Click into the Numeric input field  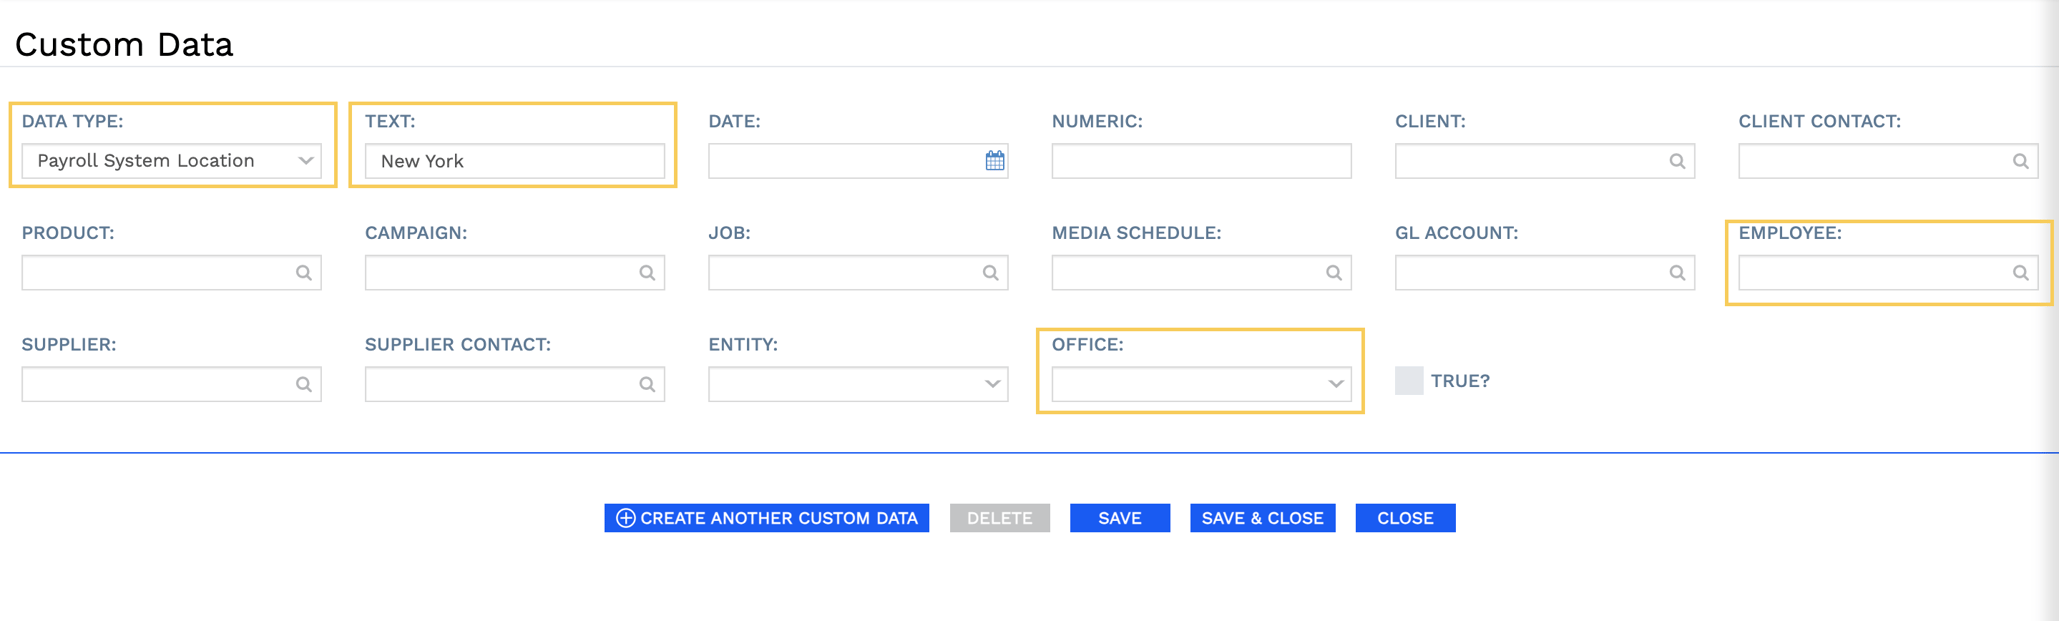coord(1200,161)
